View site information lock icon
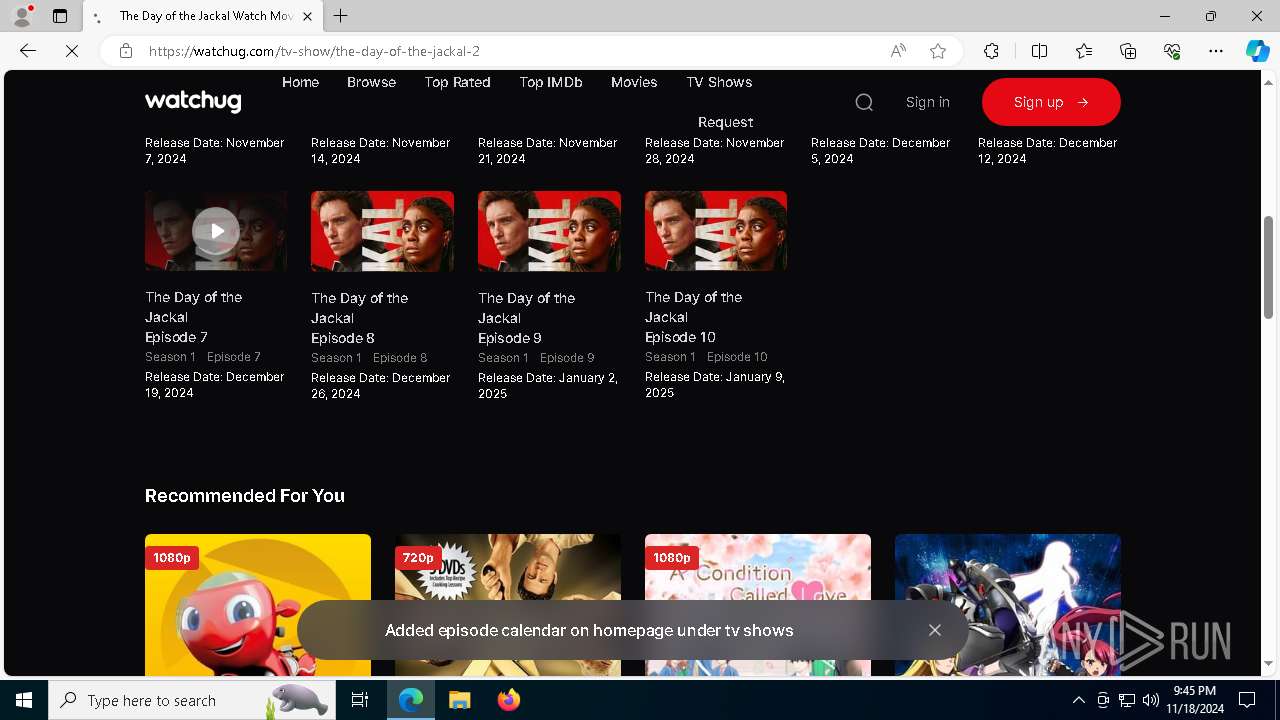The width and height of the screenshot is (1280, 720). pos(126,51)
